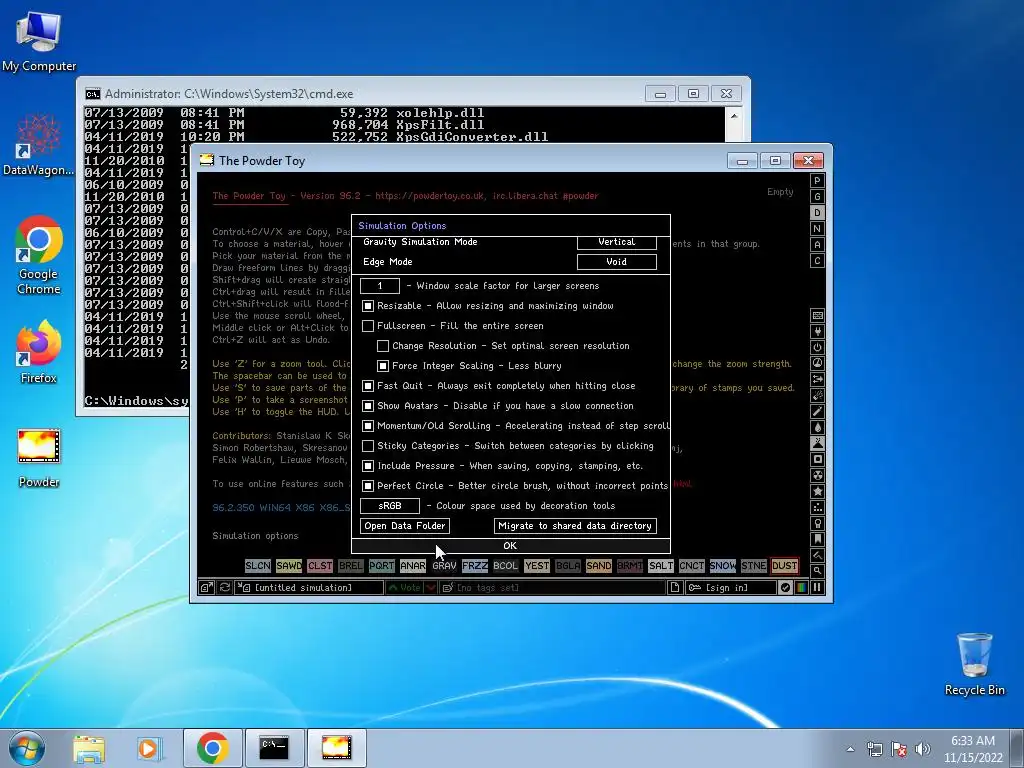Viewport: 1024px width, 768px height.
Task: Select the Solids square category icon
Action: (817, 459)
